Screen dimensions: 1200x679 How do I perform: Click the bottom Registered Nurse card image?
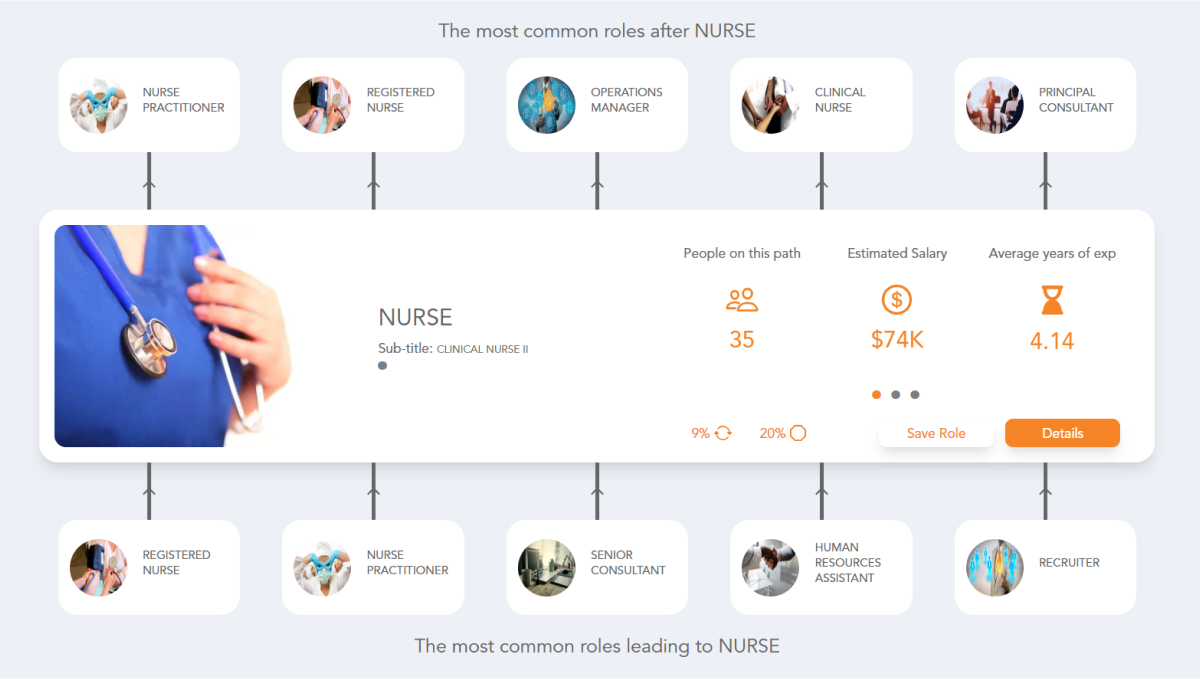(99, 567)
